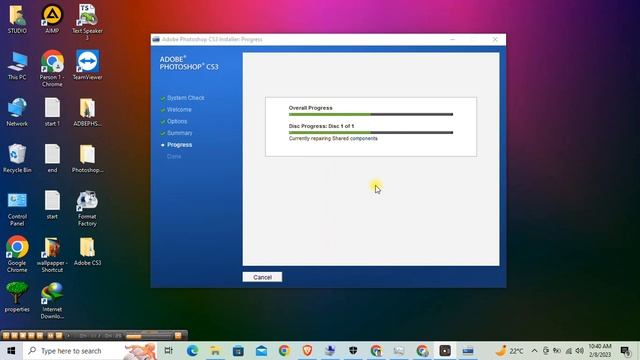Screen dimensions: 640x360
Task: Open the STUDIO folder on desktop
Action: (x=17, y=19)
